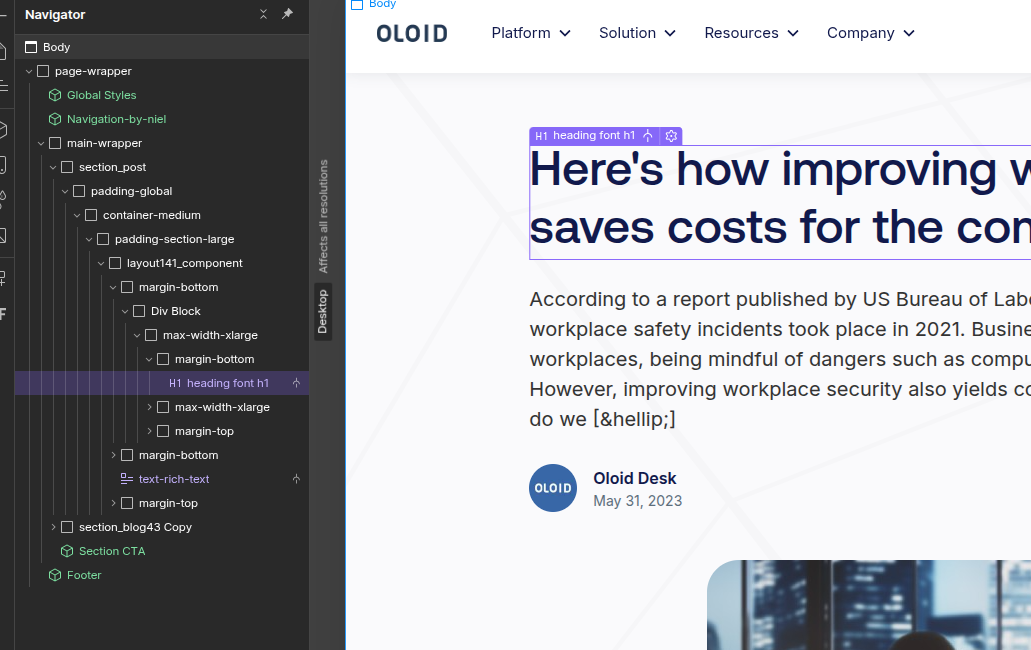Click the Navigator panel title

click(x=55, y=14)
